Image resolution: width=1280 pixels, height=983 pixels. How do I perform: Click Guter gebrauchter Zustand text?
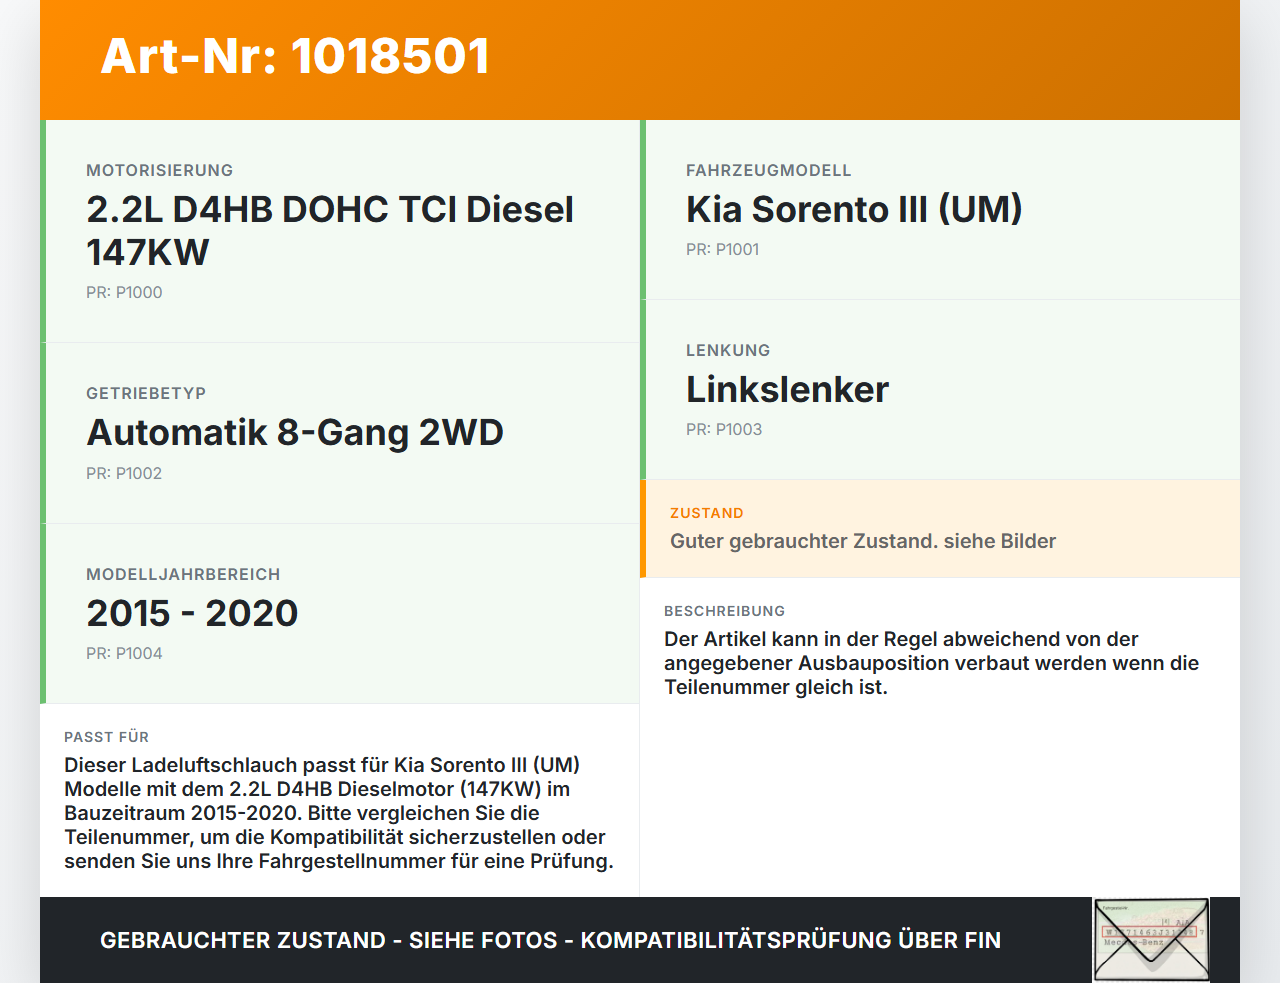[x=862, y=541]
